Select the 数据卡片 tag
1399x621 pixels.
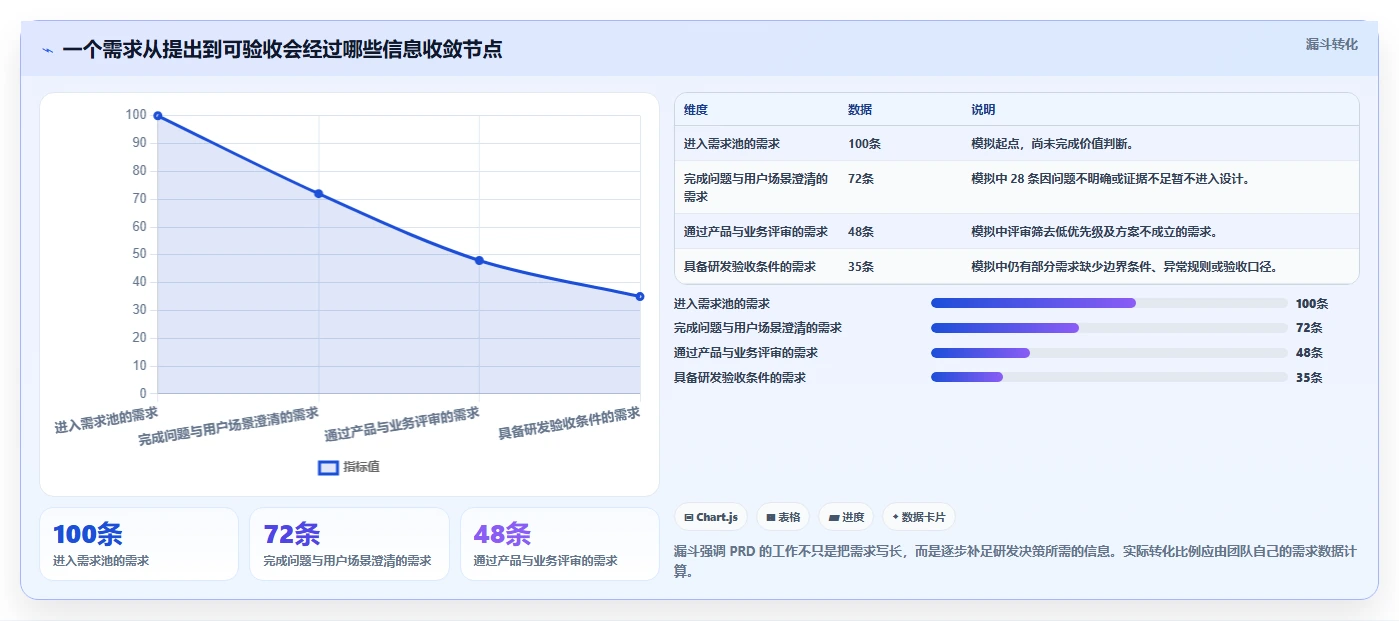pyautogui.click(x=919, y=517)
